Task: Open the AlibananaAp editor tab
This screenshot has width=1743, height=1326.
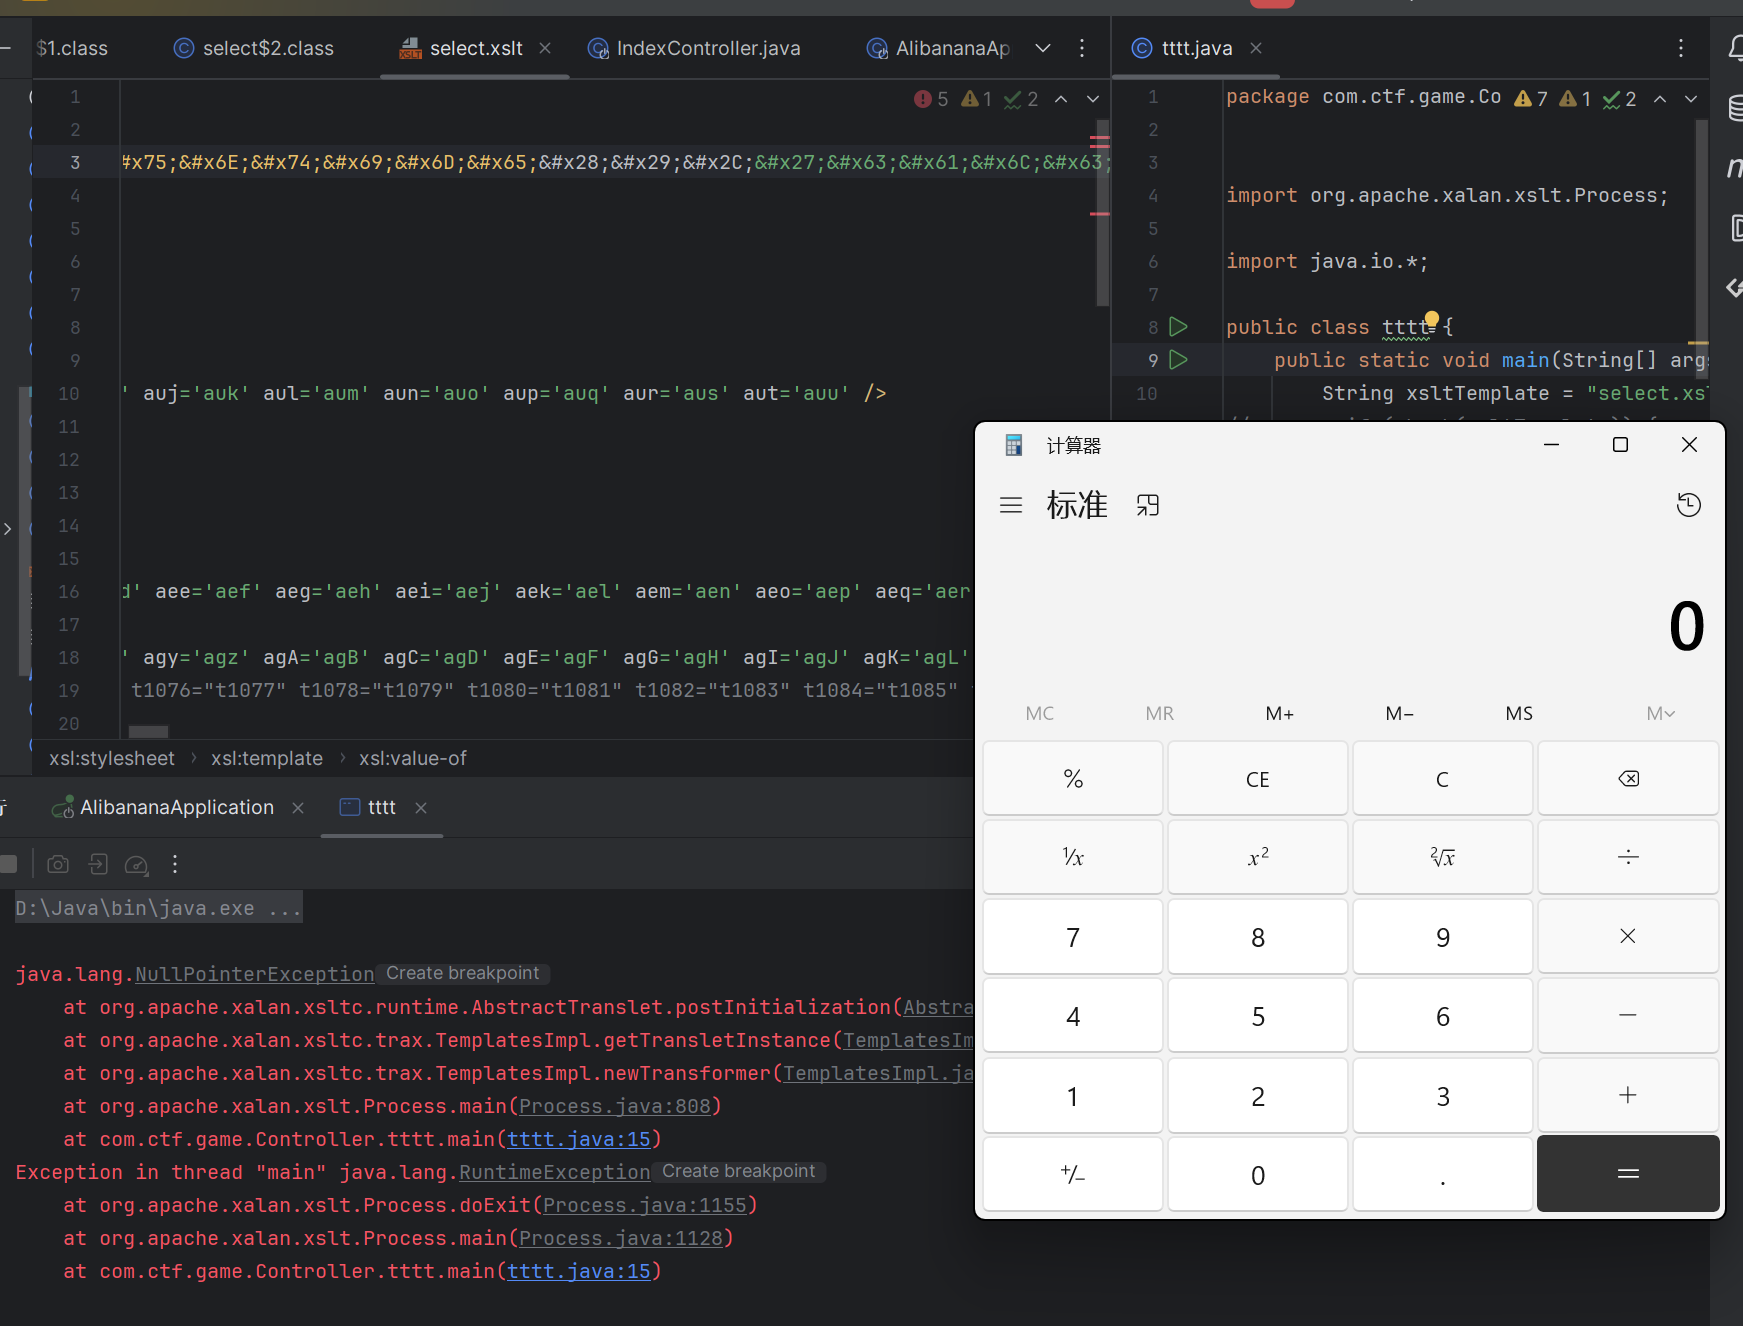Action: pos(938,48)
